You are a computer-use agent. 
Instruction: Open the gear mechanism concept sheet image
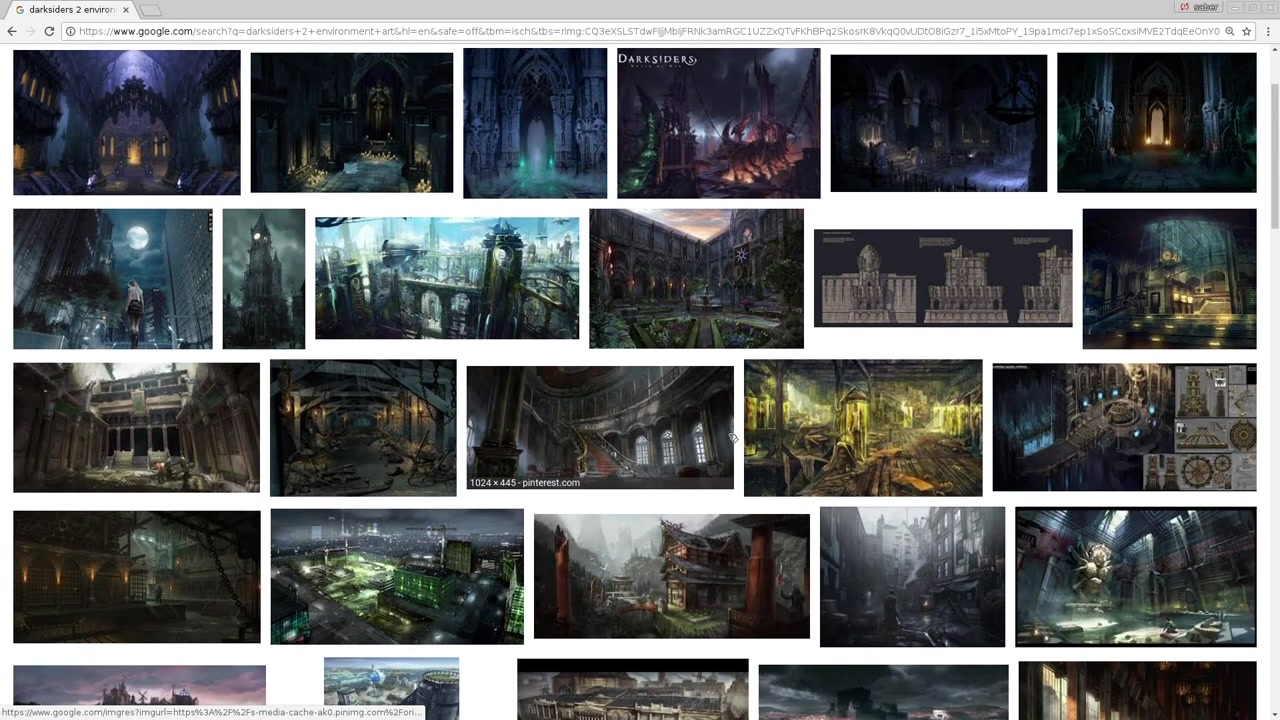[x=1125, y=428]
